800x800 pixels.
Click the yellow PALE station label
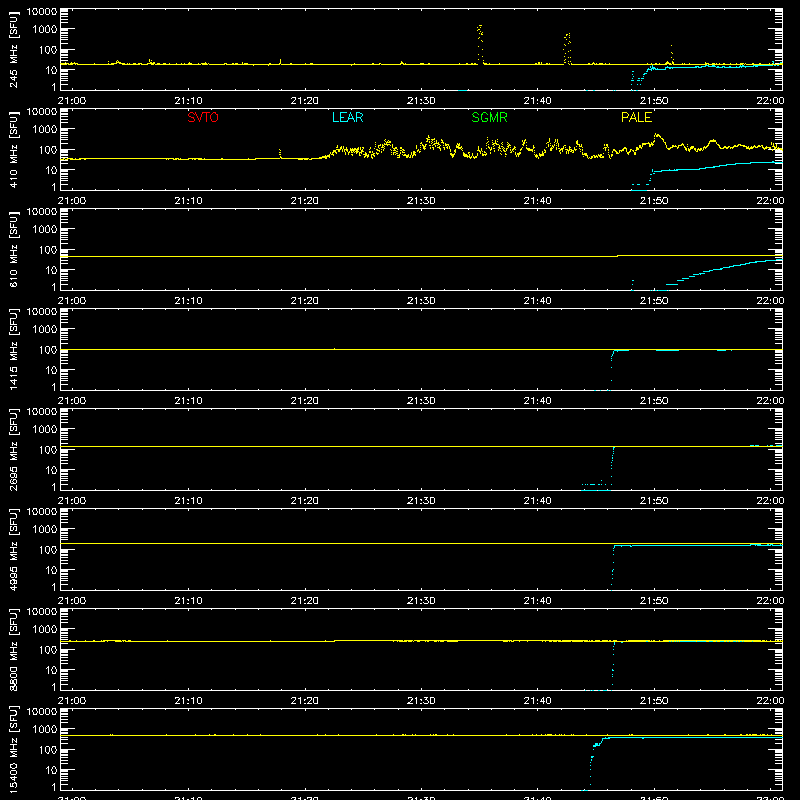tap(636, 117)
